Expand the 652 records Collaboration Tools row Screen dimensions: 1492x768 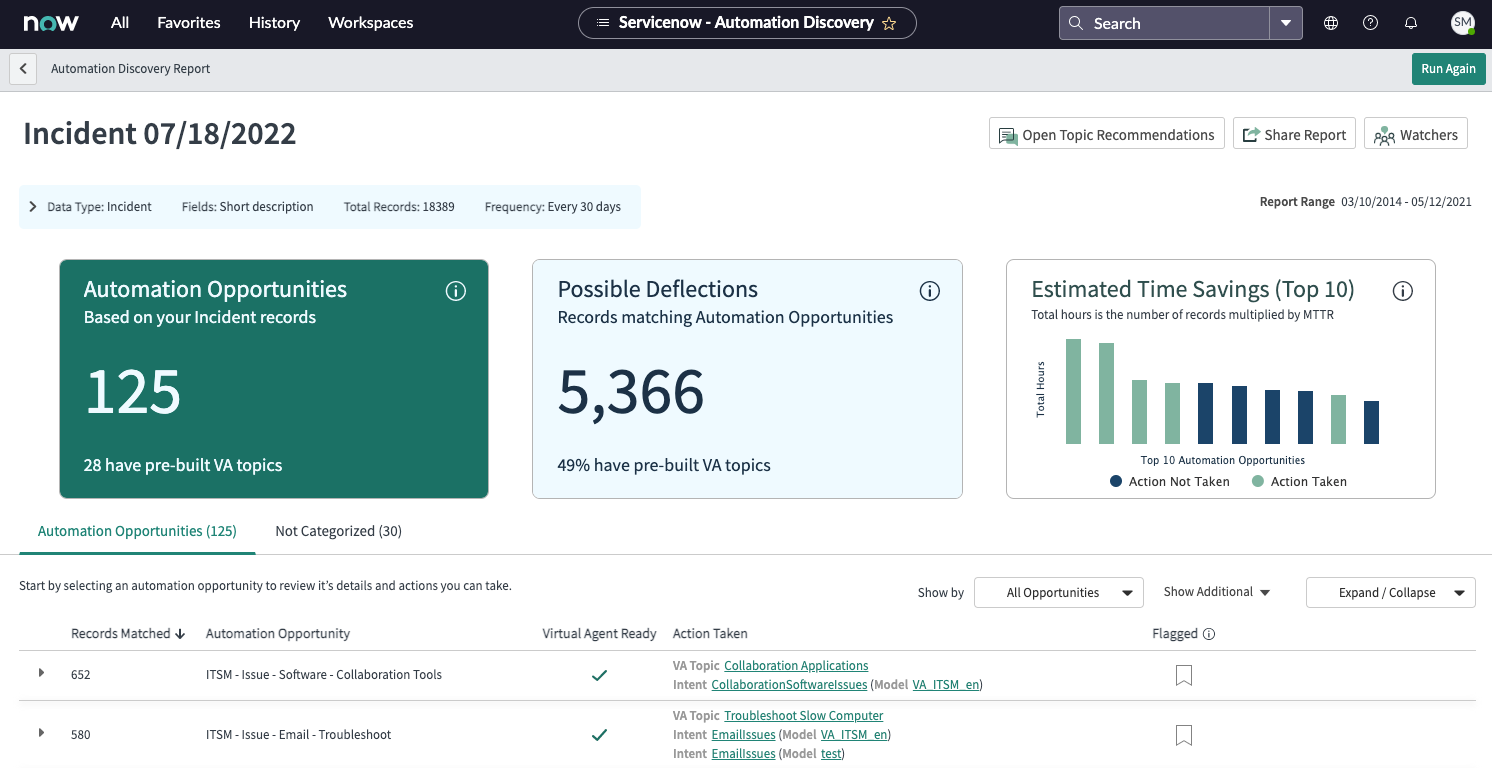41,673
